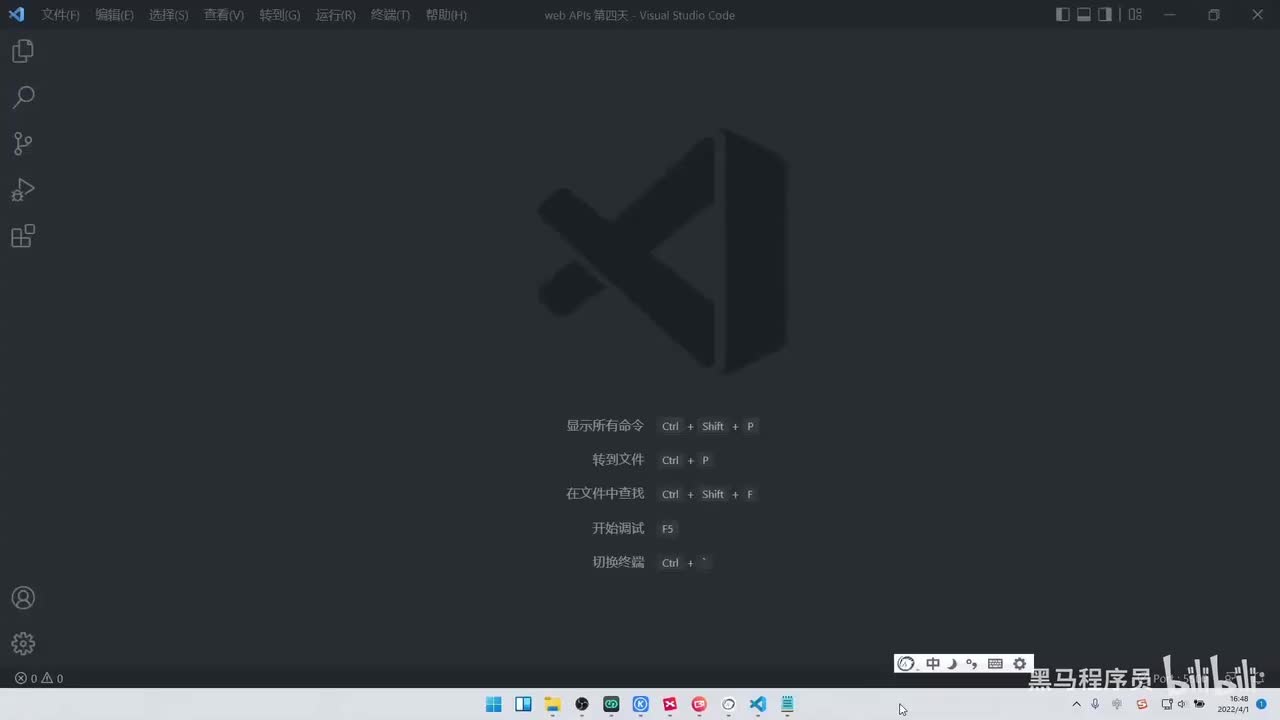
Task: Click the F5 key hint
Action: coord(668,528)
